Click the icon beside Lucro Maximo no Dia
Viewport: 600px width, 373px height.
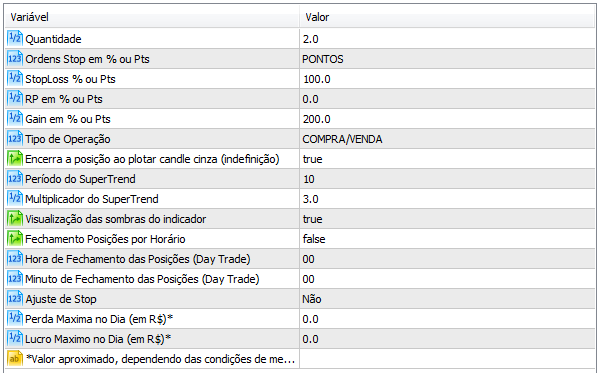[x=15, y=339]
